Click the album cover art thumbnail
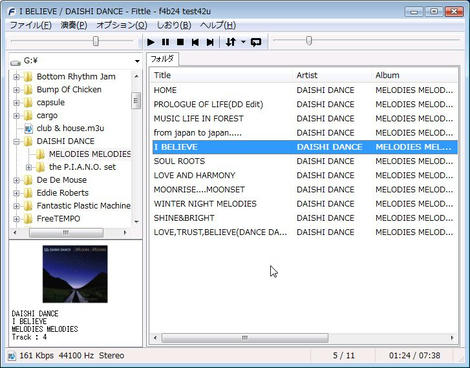The width and height of the screenshot is (470, 368). [75, 274]
